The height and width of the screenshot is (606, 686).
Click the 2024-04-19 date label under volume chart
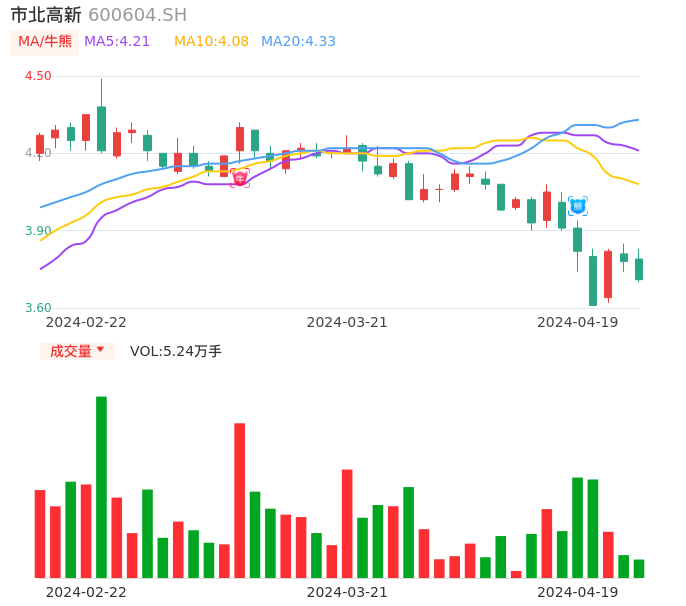click(577, 592)
